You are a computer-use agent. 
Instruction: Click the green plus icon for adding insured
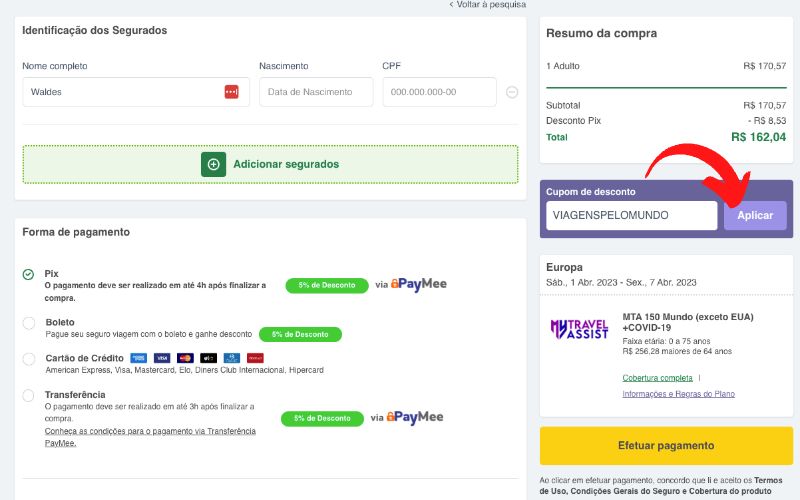click(x=213, y=164)
